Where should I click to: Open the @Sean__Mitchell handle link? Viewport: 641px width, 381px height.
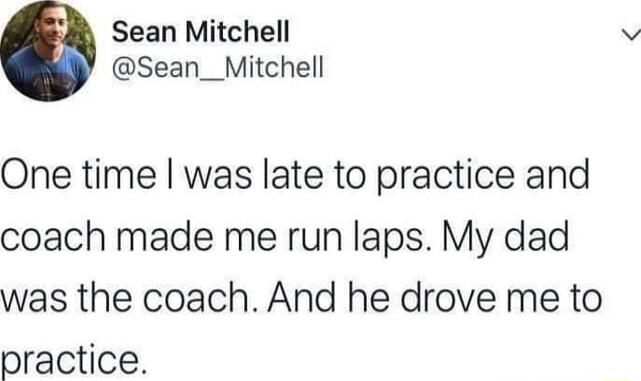pos(217,68)
